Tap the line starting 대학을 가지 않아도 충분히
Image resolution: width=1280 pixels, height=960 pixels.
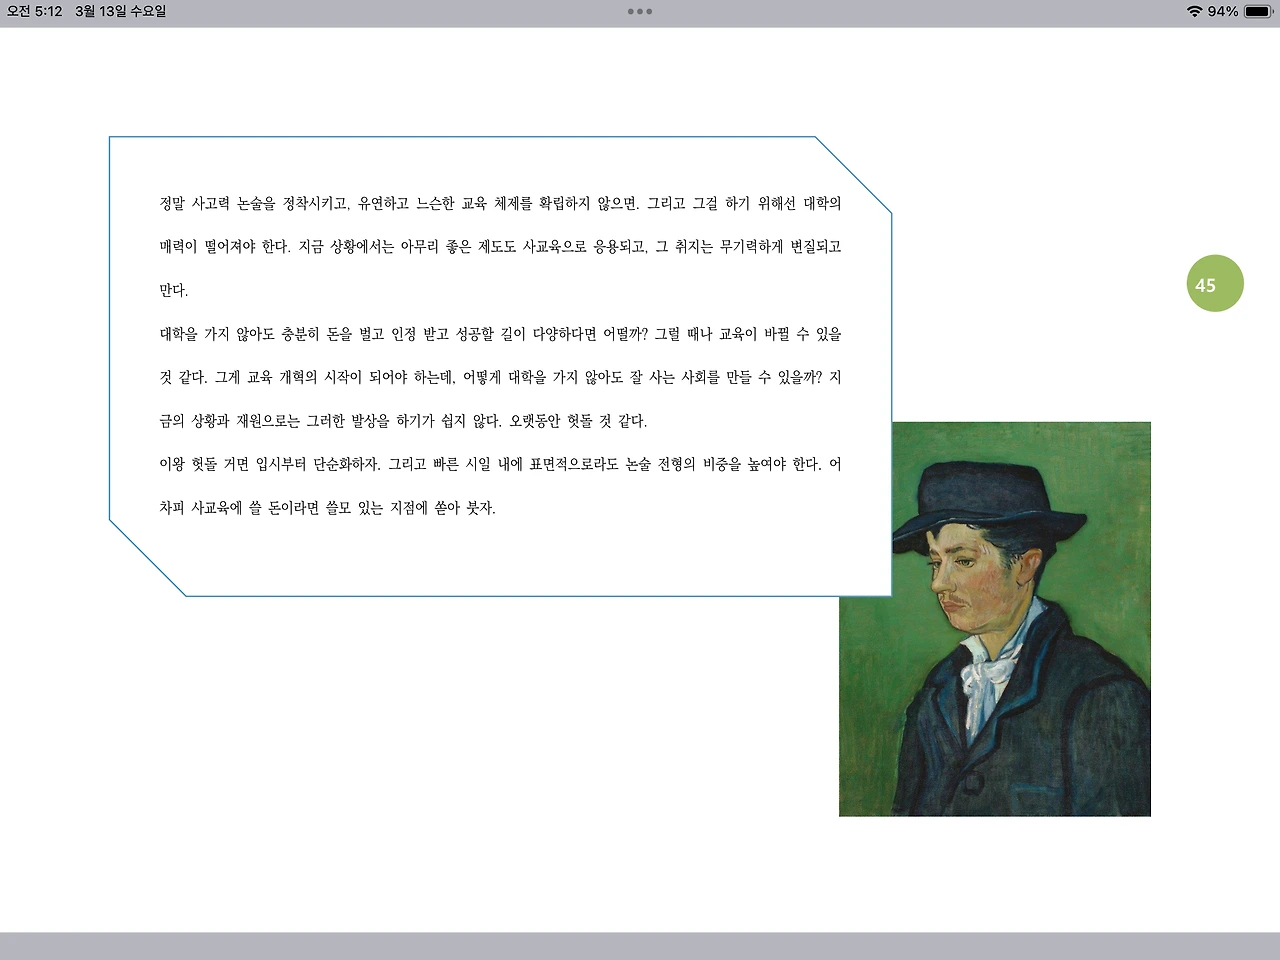(x=500, y=334)
